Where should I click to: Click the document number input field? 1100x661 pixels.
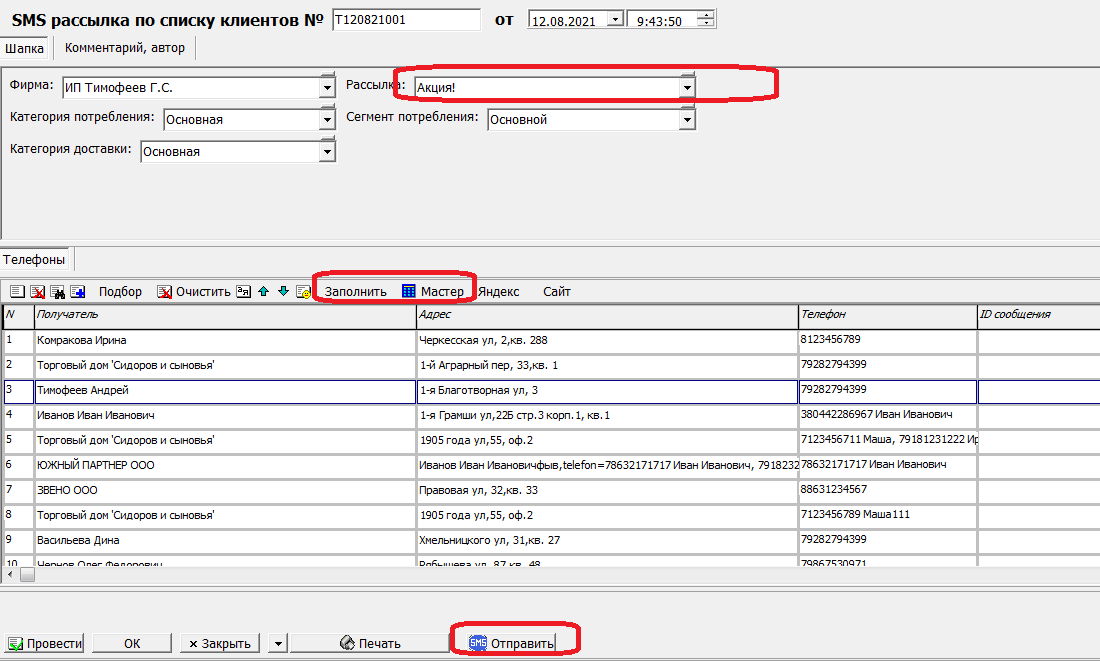(405, 20)
